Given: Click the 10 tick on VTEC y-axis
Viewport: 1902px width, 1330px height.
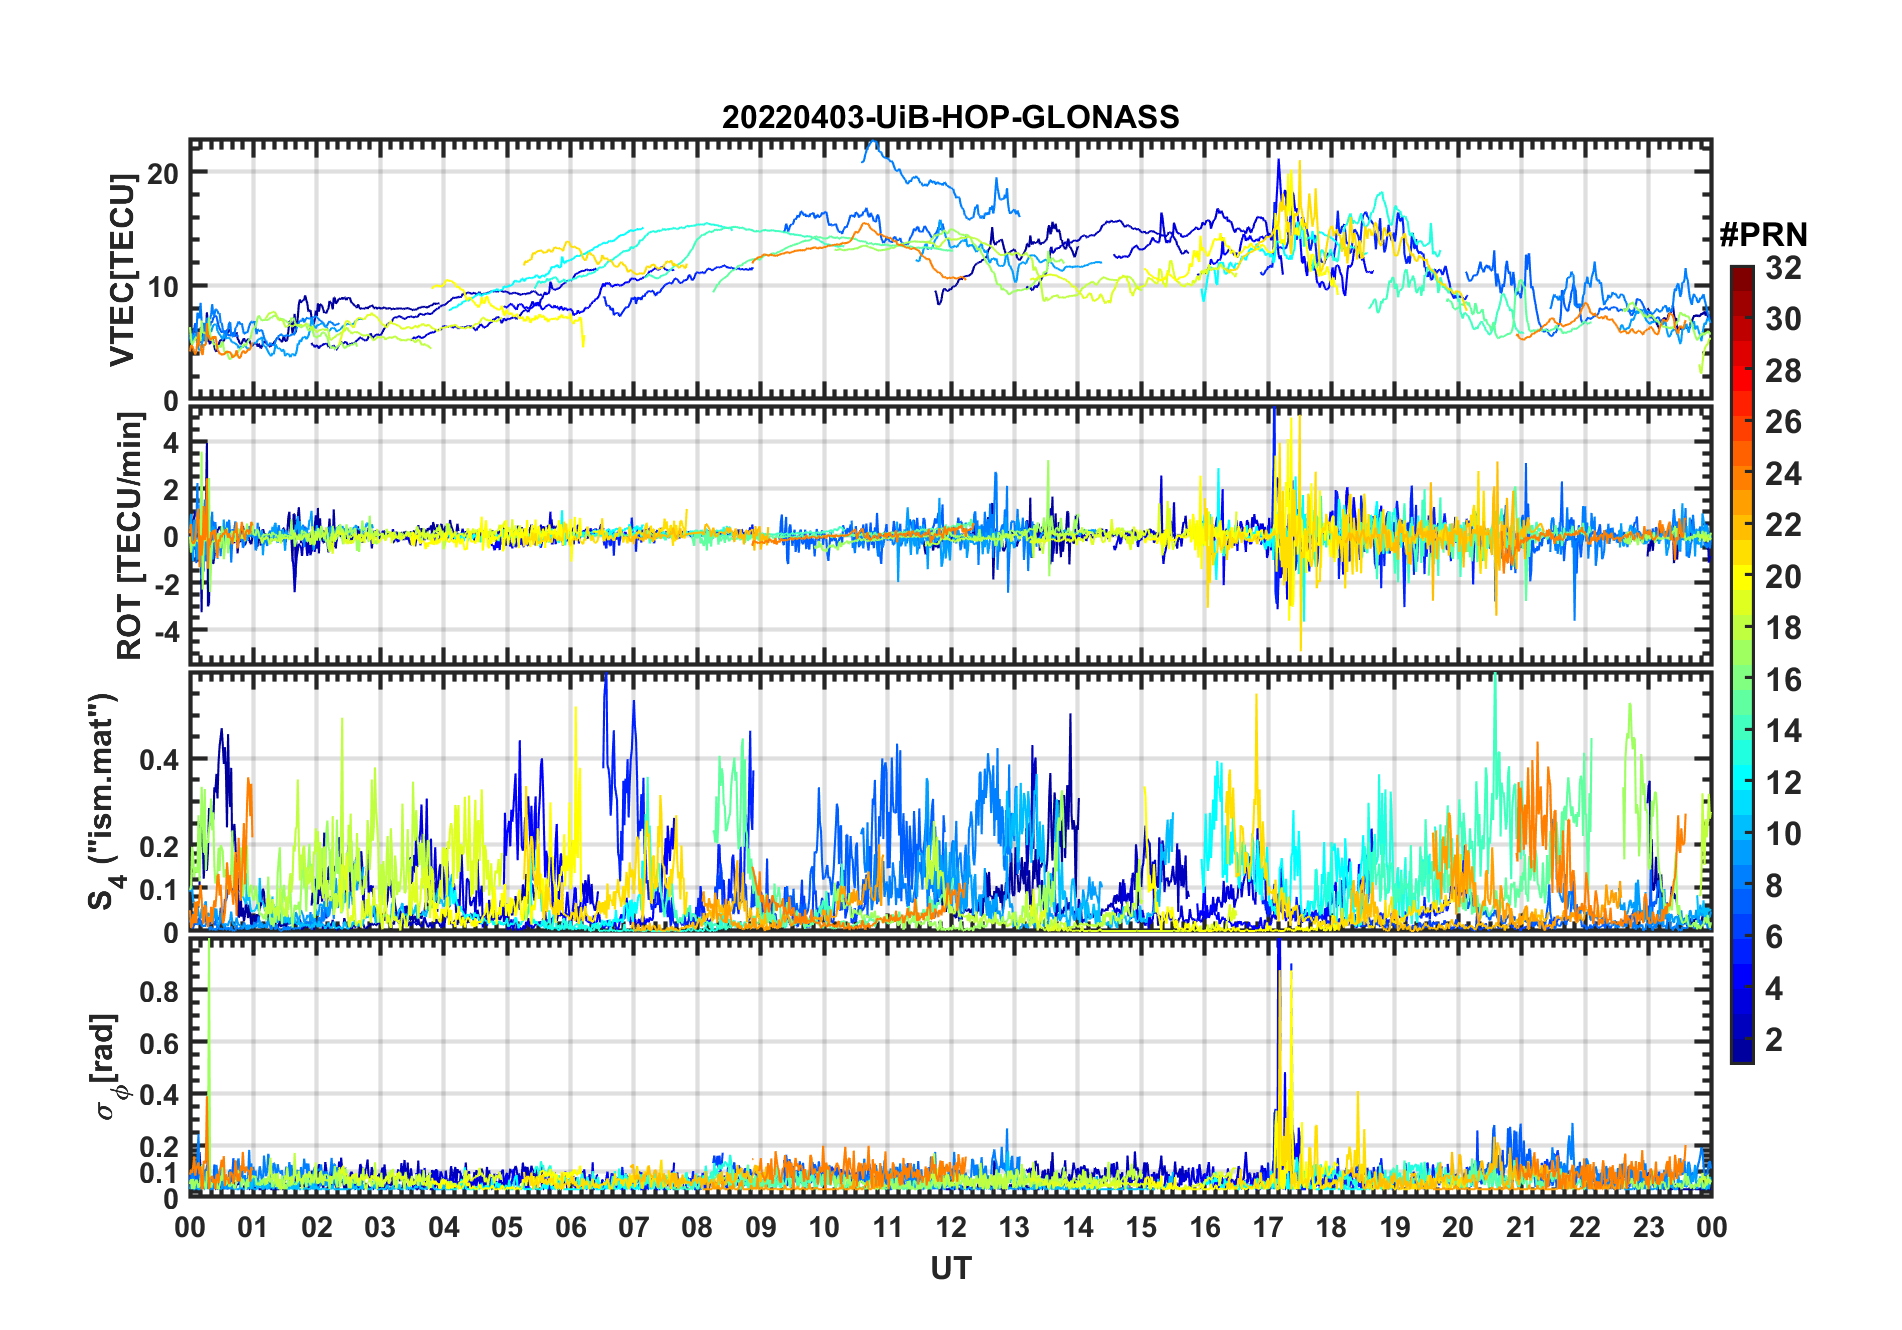Looking at the screenshot, I should pos(163,287).
